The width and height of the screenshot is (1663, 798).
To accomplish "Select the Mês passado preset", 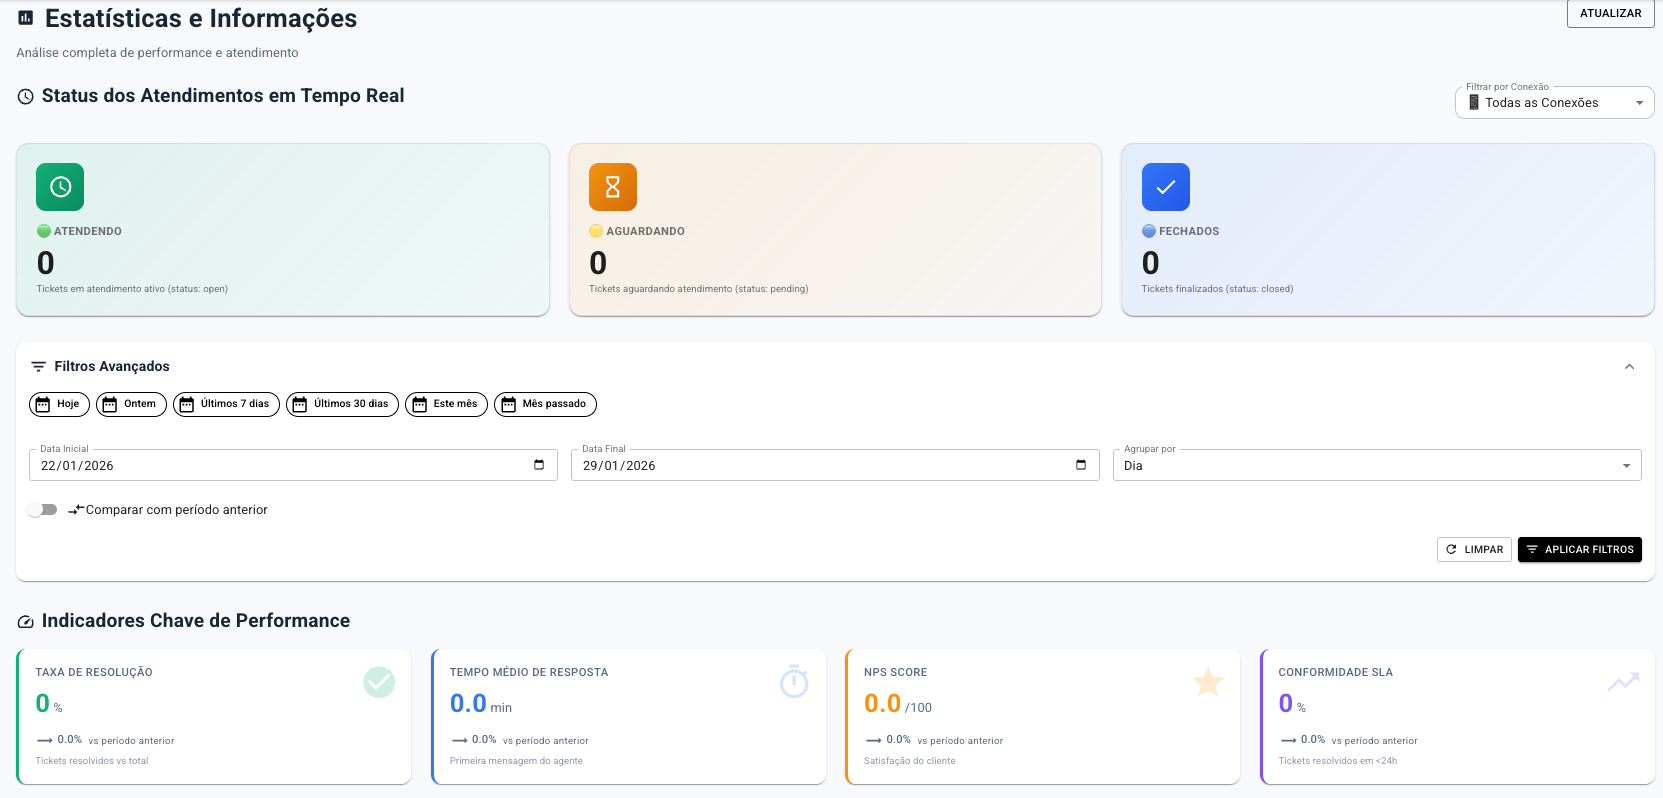I will point(545,404).
